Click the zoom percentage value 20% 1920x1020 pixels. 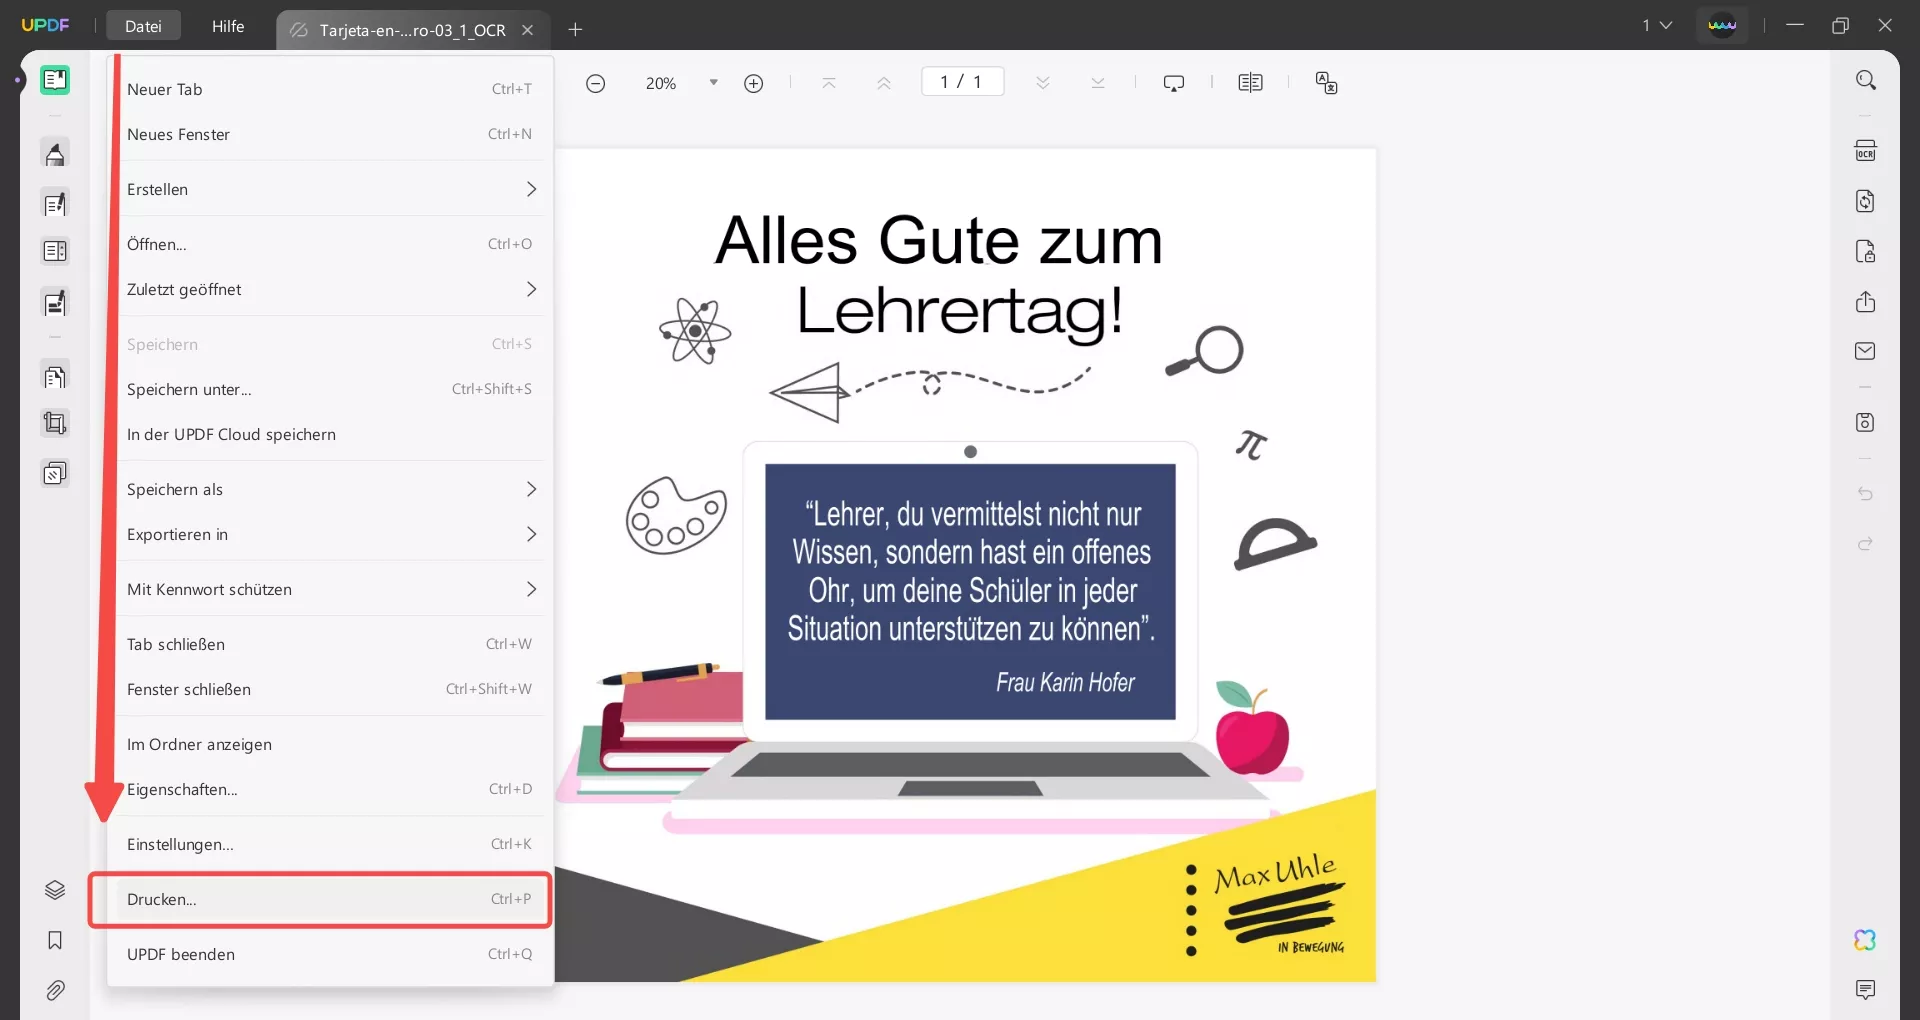pyautogui.click(x=661, y=83)
